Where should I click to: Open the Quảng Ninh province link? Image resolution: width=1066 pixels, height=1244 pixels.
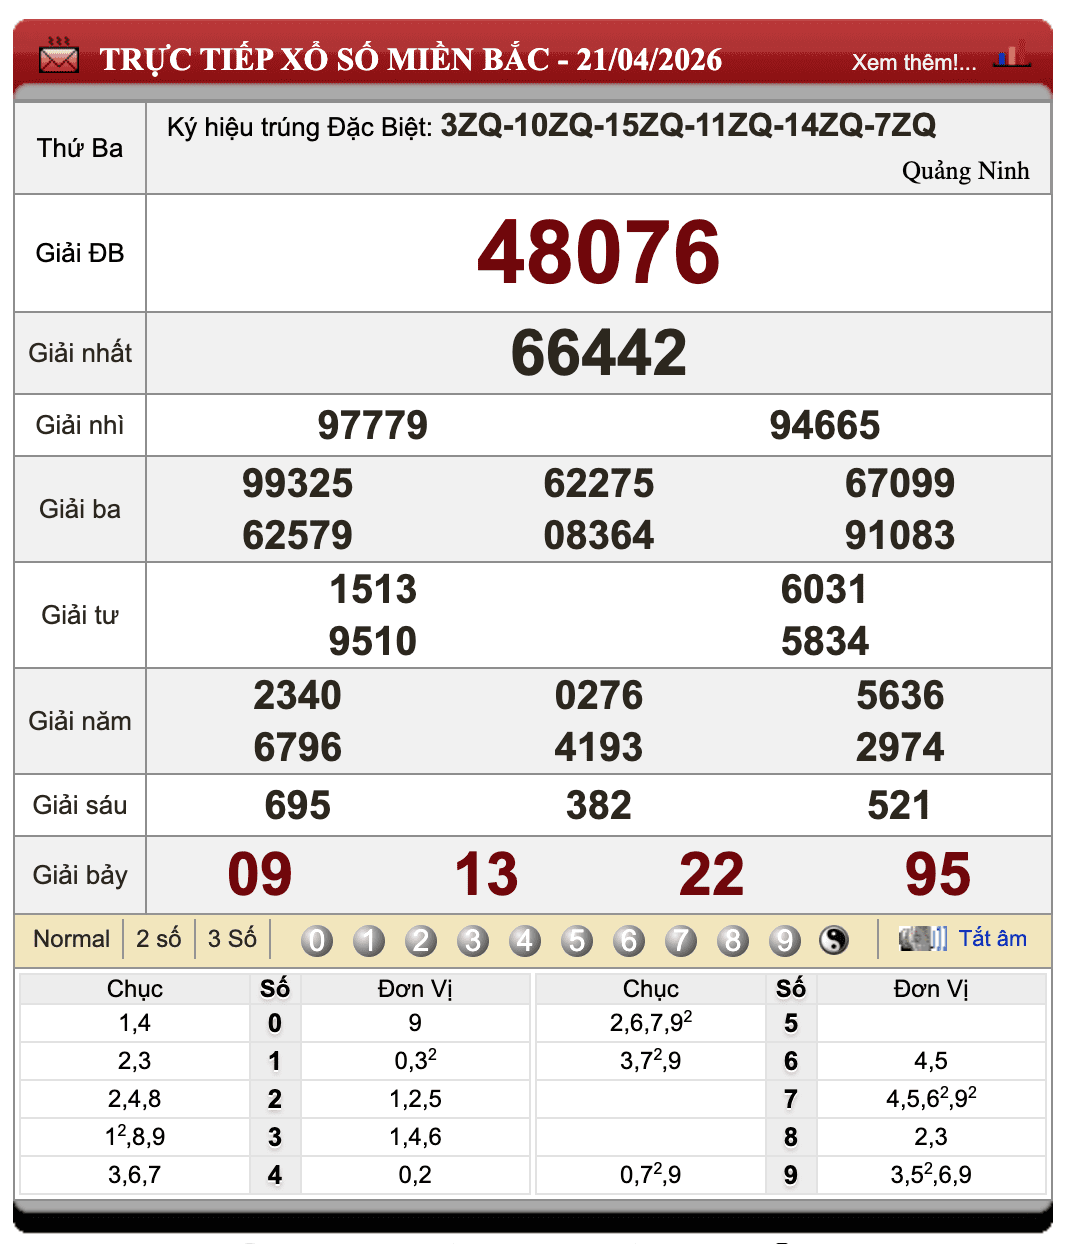coord(965,171)
